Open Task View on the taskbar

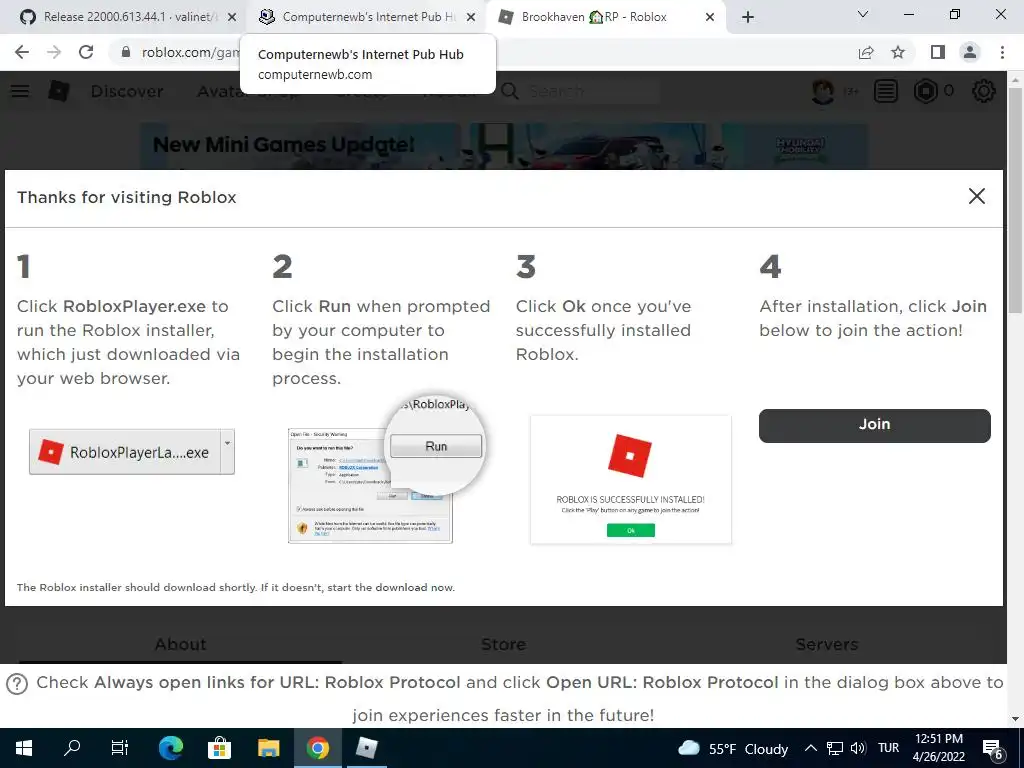[120, 748]
